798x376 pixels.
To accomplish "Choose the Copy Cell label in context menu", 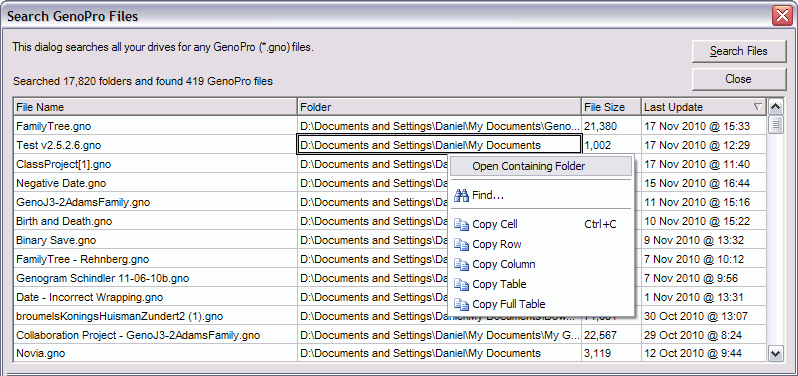I will click(x=495, y=224).
